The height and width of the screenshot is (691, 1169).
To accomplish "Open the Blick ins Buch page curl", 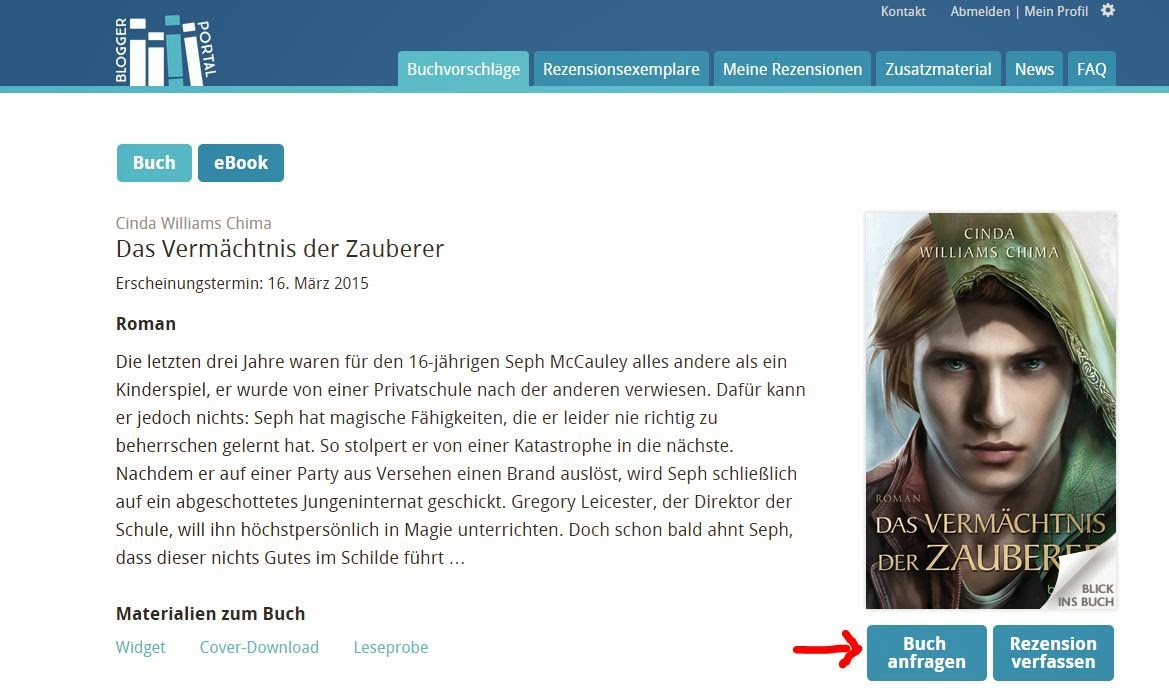I will [x=1085, y=581].
